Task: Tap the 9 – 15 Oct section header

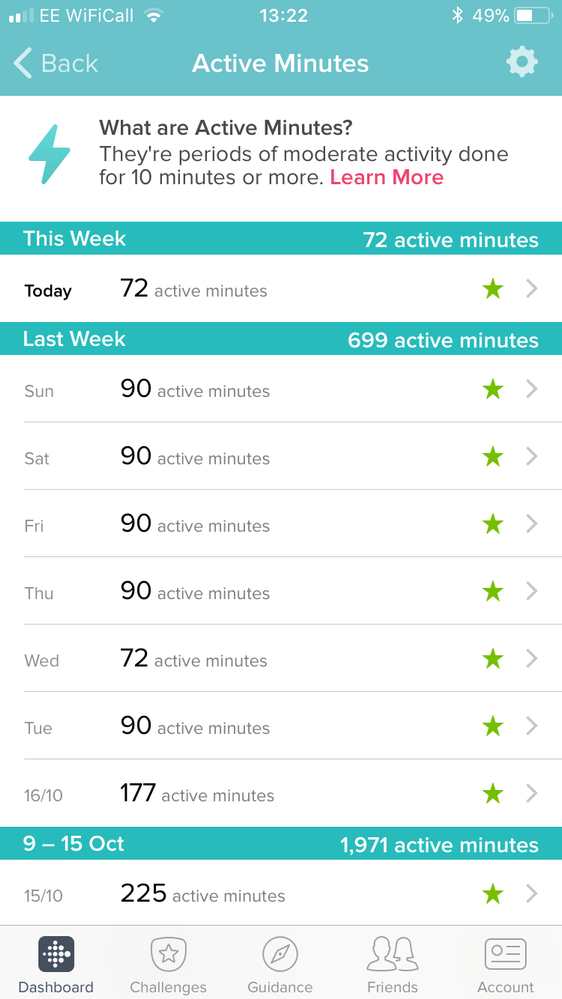Action: [x=281, y=844]
